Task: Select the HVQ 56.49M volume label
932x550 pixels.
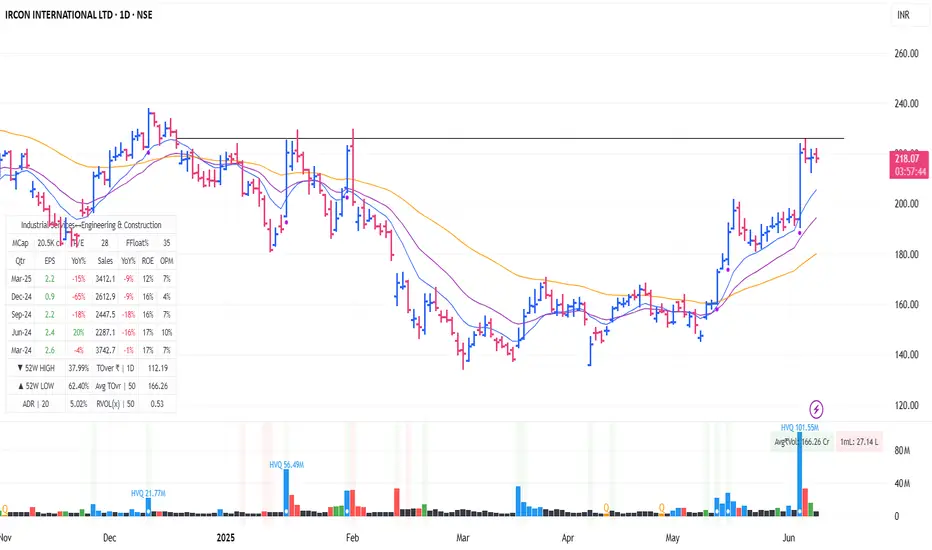Action: (x=286, y=465)
